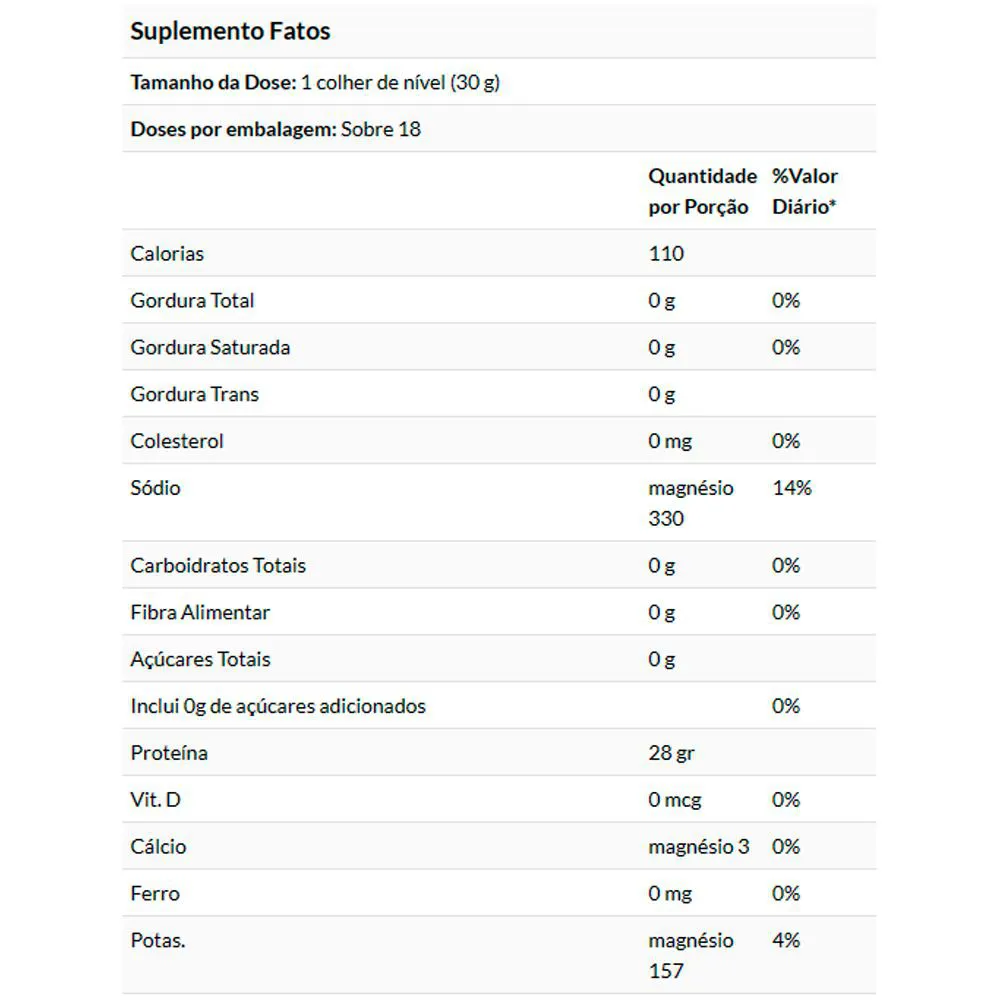Click the açúcares adicionados line
This screenshot has width=1000, height=1000.
coord(277,706)
